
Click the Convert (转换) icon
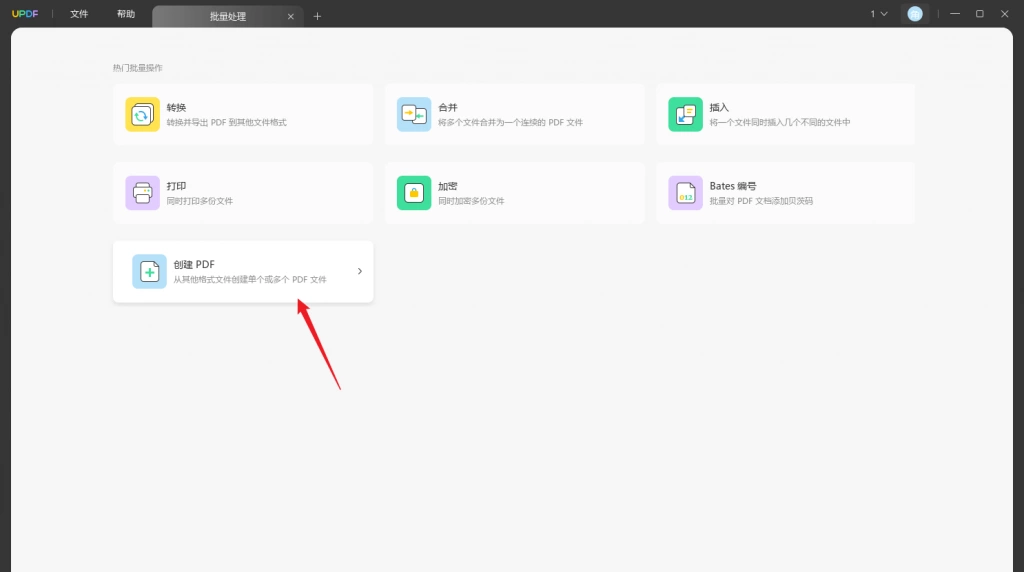142,114
